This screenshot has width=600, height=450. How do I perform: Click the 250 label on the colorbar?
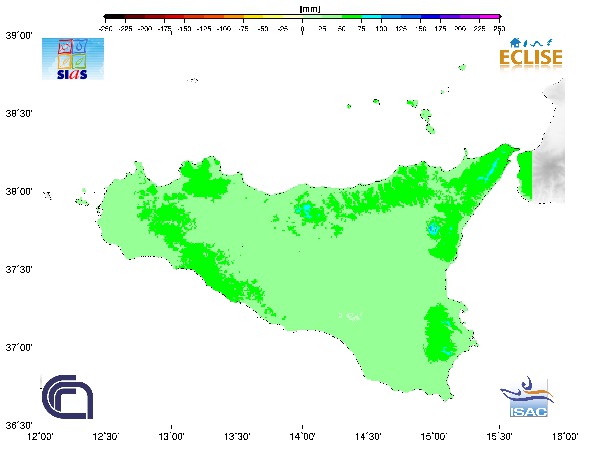[x=499, y=29]
